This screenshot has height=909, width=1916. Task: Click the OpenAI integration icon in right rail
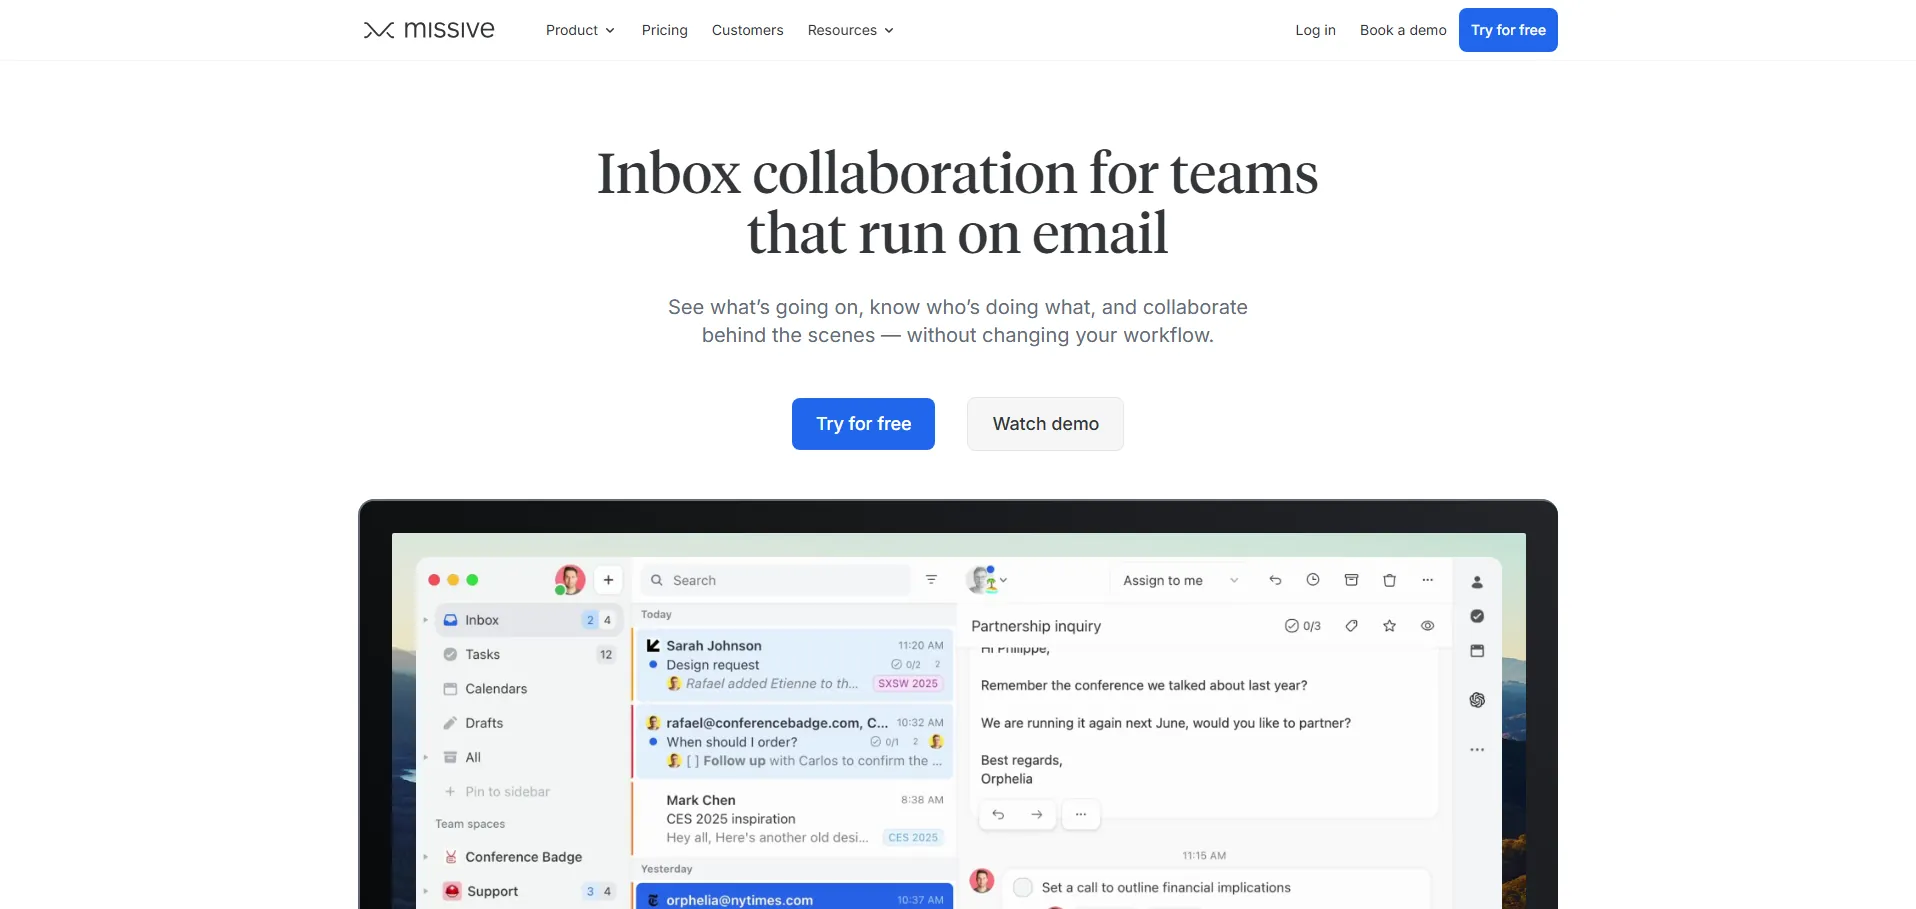pyautogui.click(x=1477, y=700)
